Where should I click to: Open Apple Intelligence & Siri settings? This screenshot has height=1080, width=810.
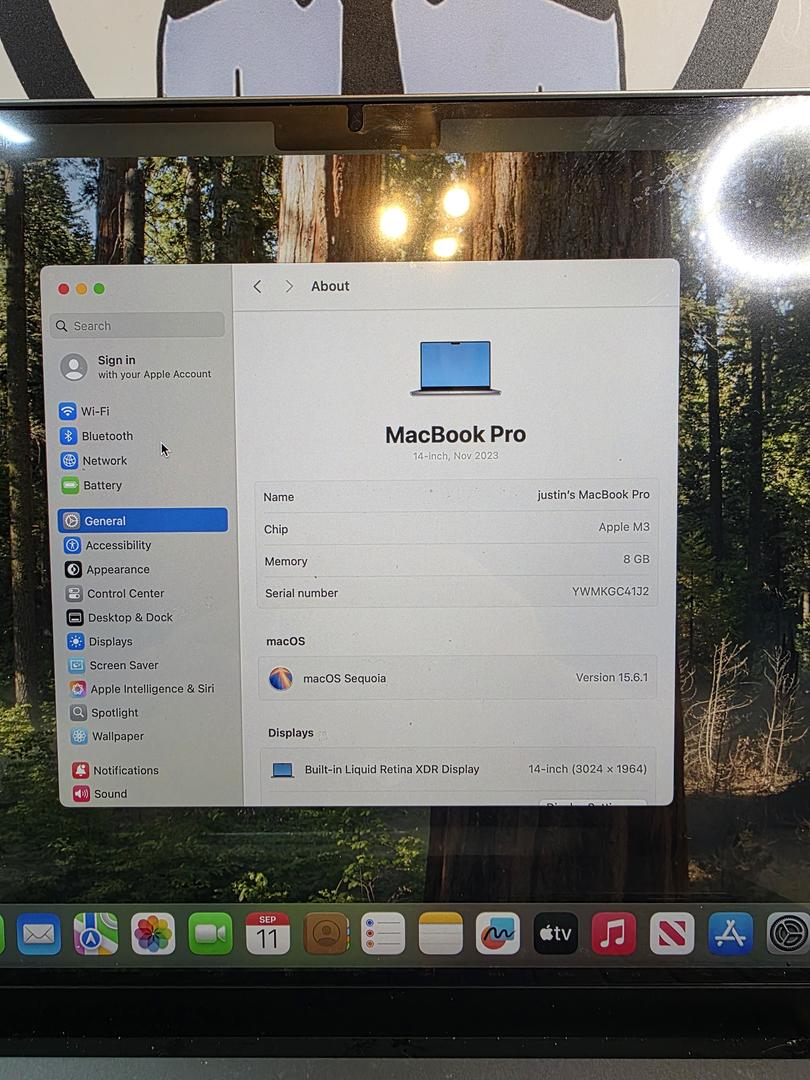[x=142, y=689]
